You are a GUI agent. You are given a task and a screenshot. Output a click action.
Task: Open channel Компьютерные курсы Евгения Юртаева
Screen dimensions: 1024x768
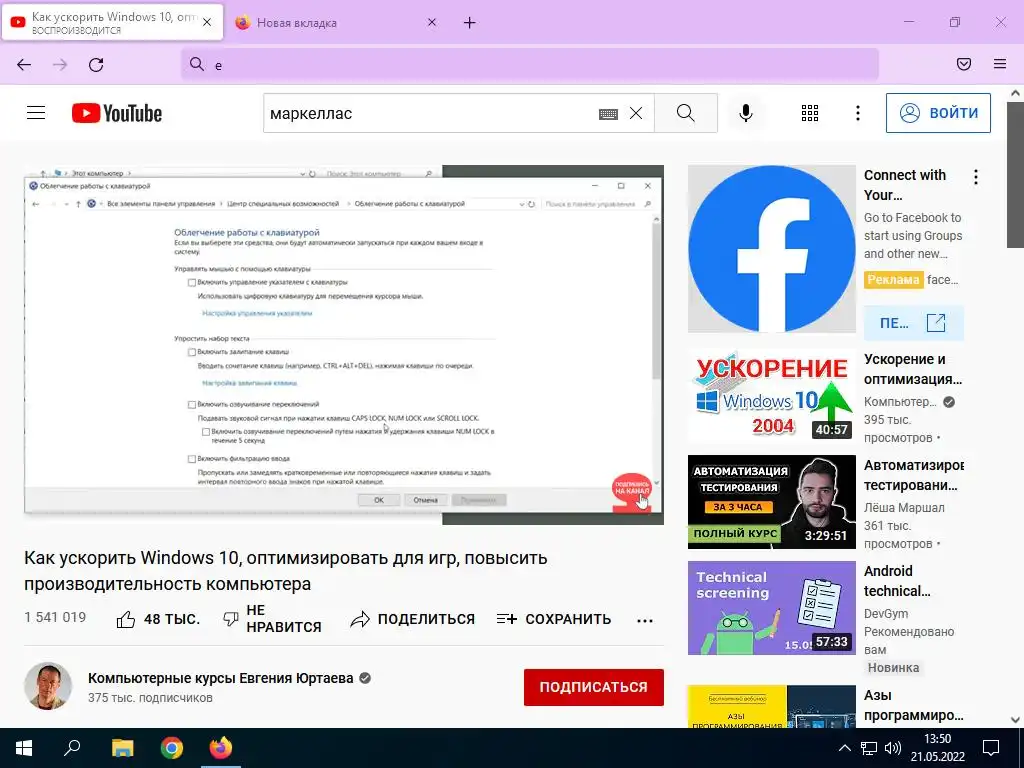[x=221, y=678]
